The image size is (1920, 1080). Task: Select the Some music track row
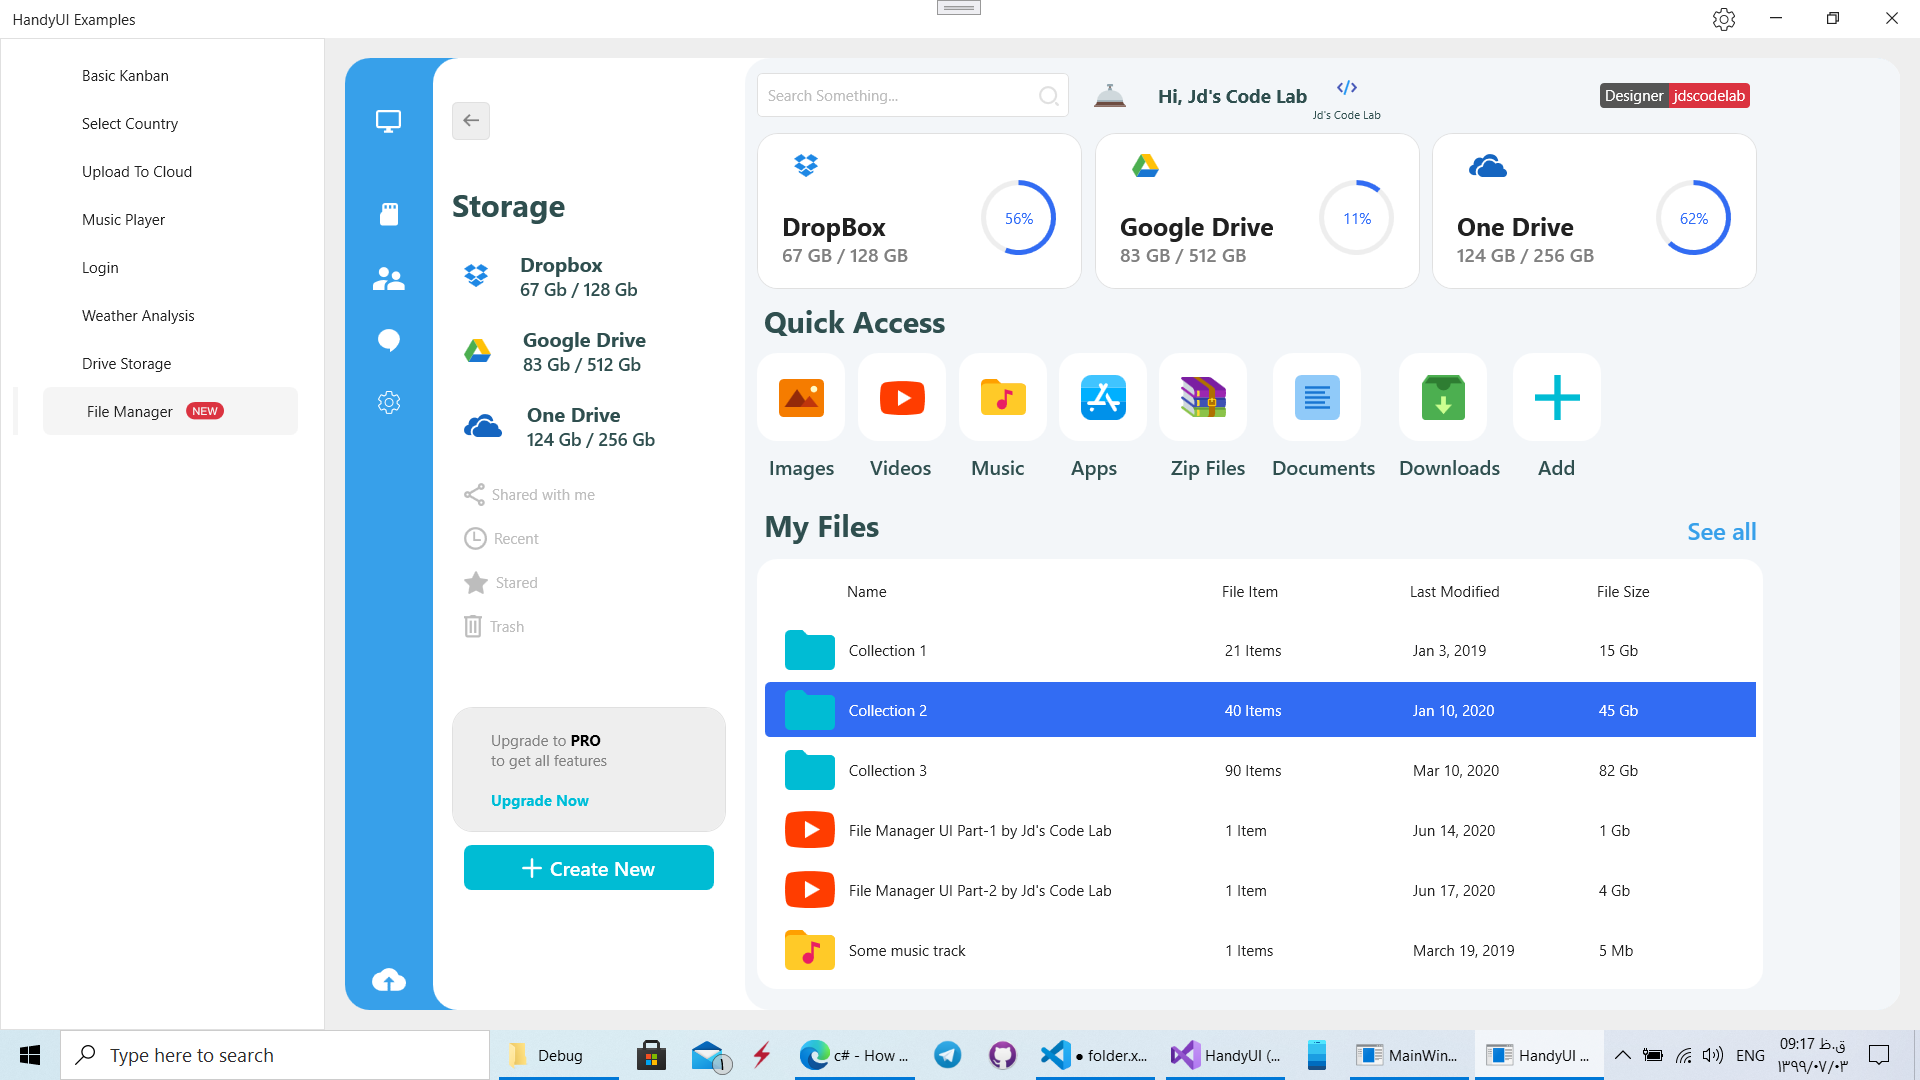1260,950
